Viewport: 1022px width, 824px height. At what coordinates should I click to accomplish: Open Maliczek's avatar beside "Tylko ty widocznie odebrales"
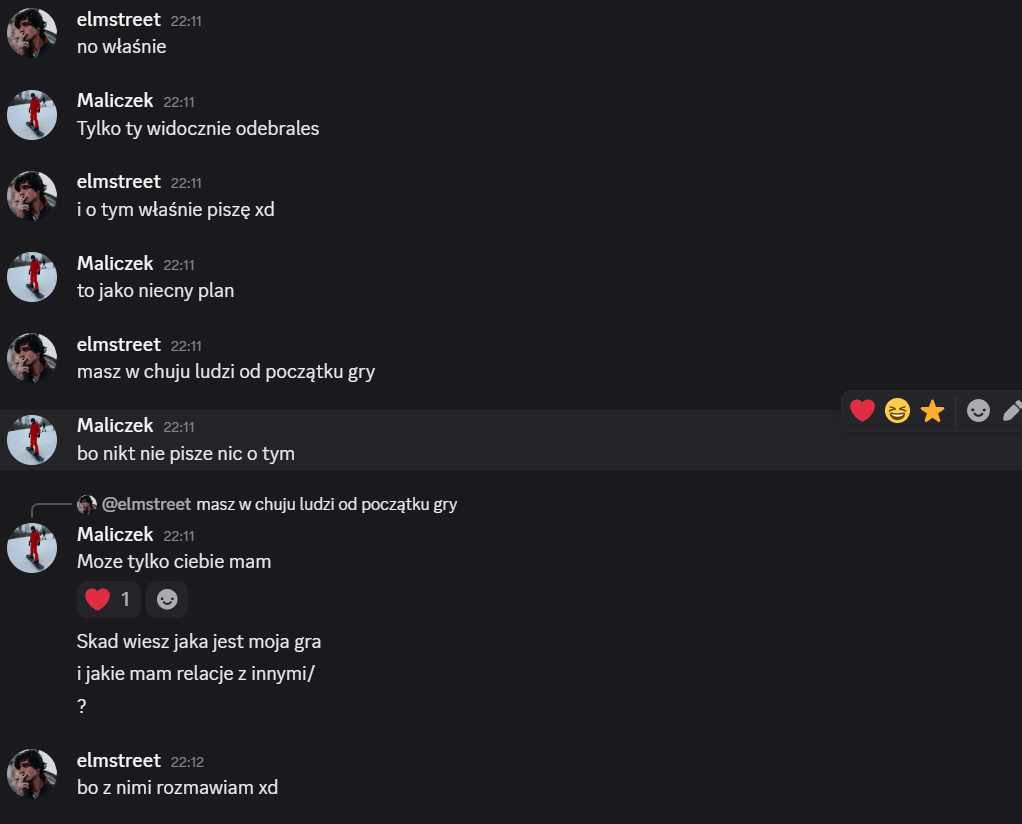pyautogui.click(x=32, y=114)
